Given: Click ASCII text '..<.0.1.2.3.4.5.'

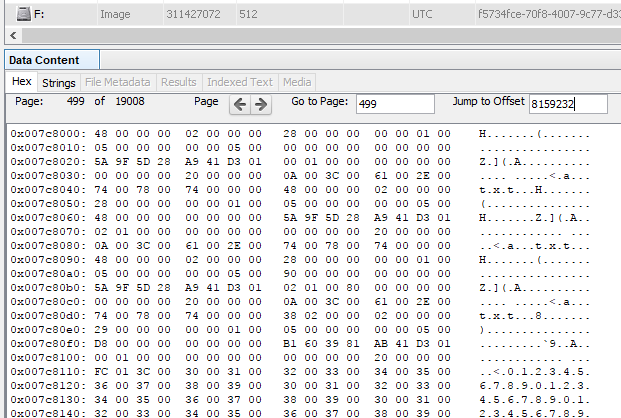Looking at the screenshot, I should click(x=534, y=372).
